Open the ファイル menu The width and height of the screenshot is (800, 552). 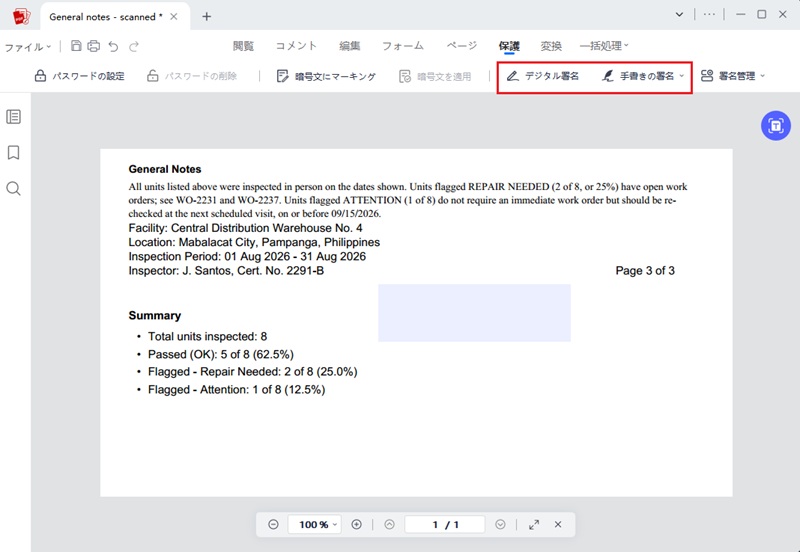28,47
